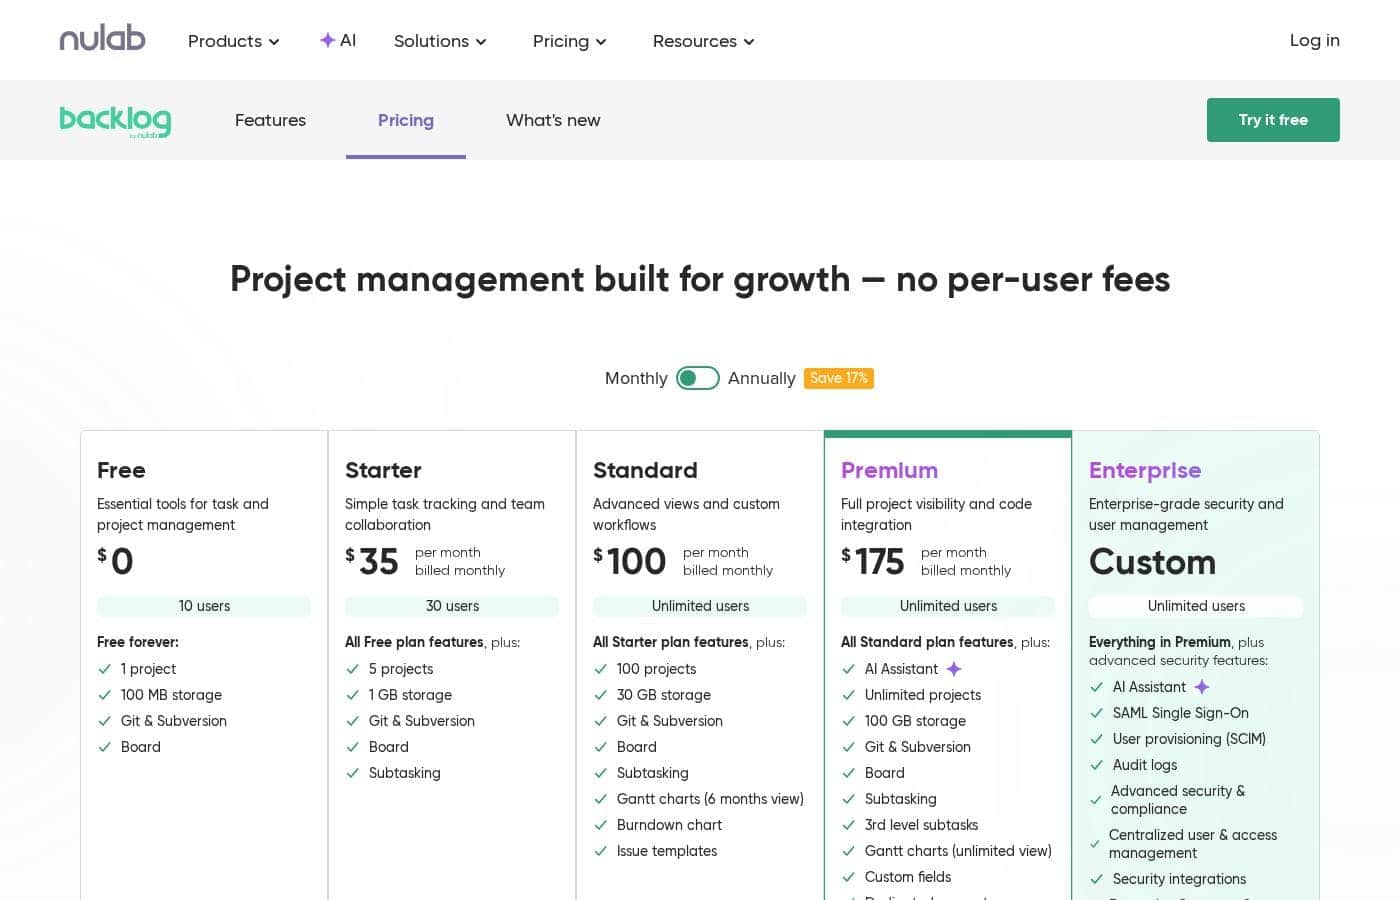Viewport: 1400px width, 900px height.
Task: Click the 30 users badge
Action: coord(452,606)
